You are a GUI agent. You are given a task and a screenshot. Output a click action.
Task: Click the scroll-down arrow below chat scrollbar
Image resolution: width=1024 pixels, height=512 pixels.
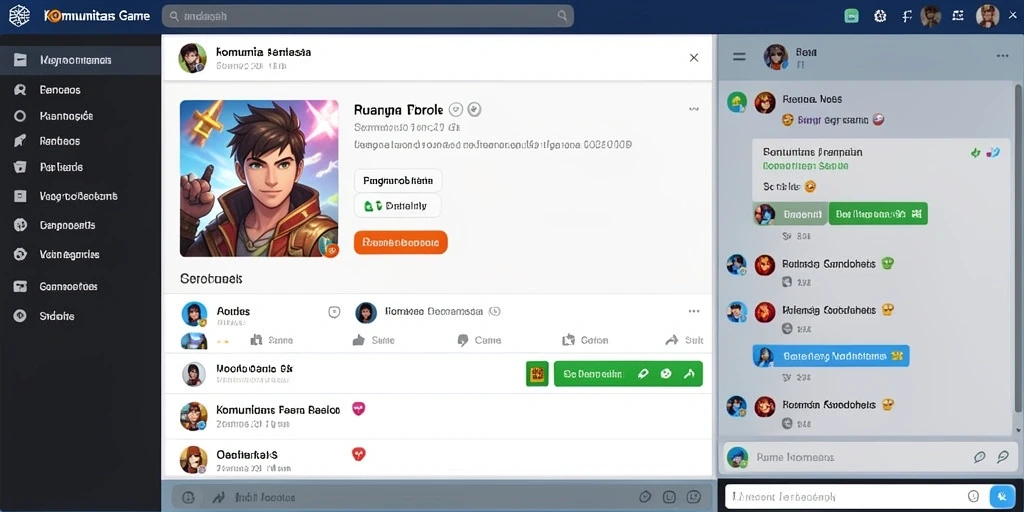[1018, 430]
